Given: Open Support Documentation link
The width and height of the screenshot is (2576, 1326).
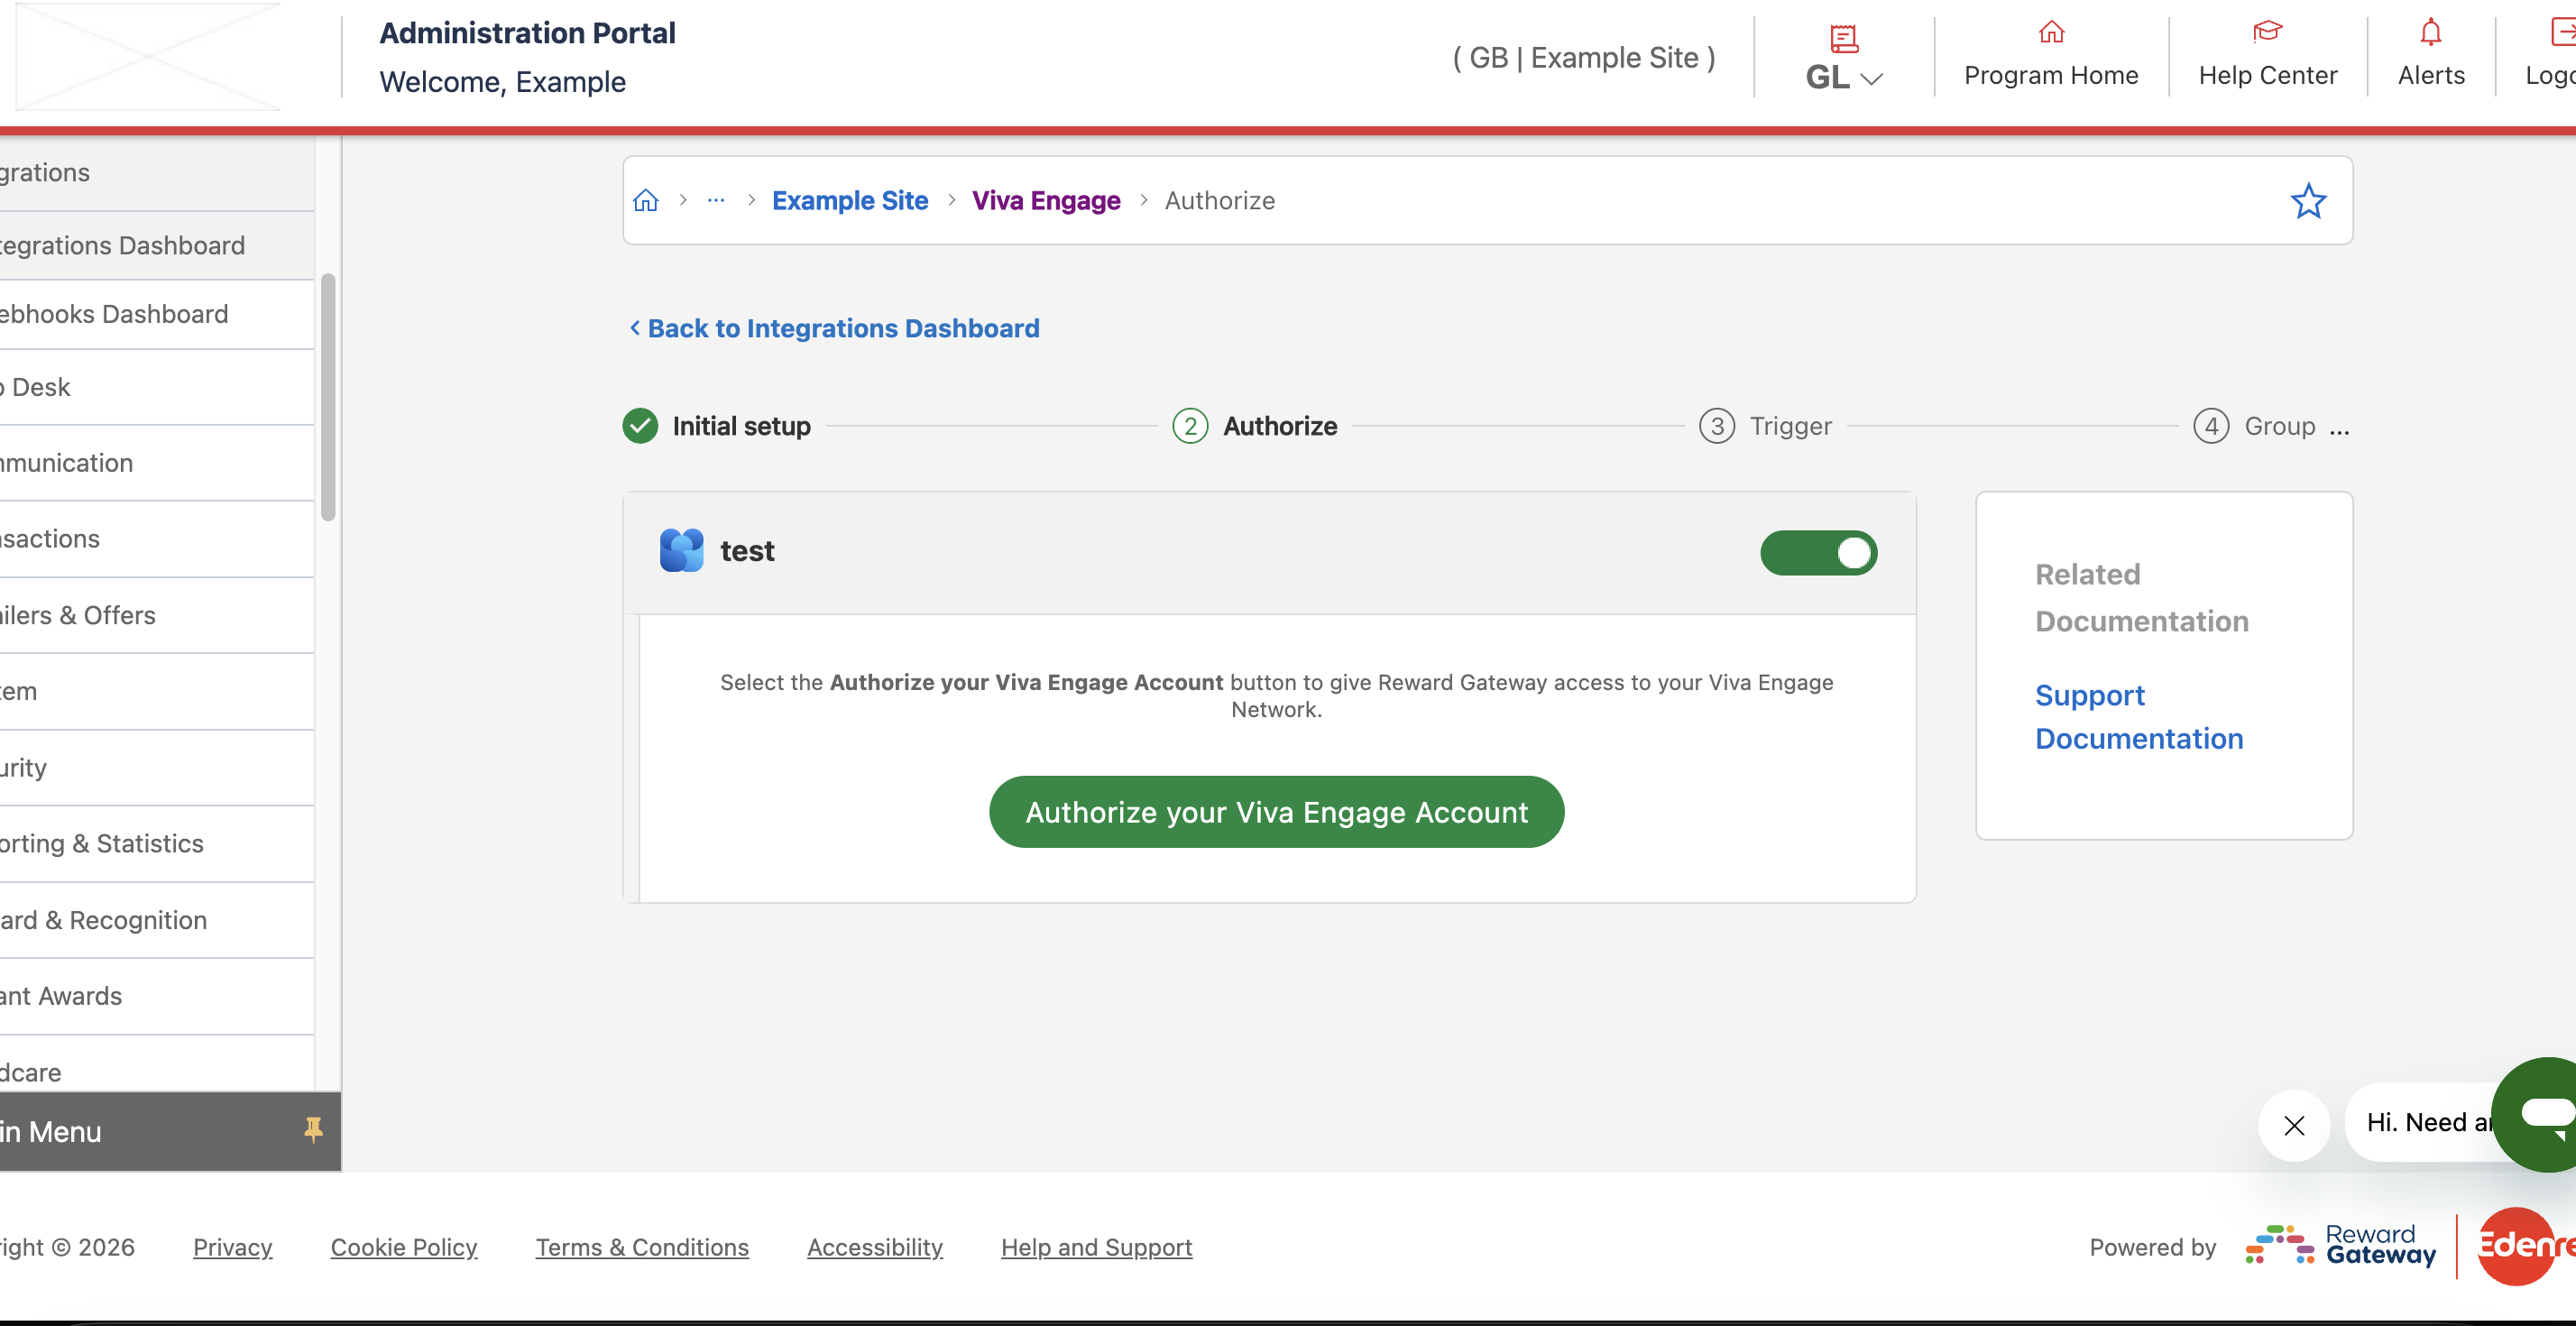Looking at the screenshot, I should tap(2139, 716).
